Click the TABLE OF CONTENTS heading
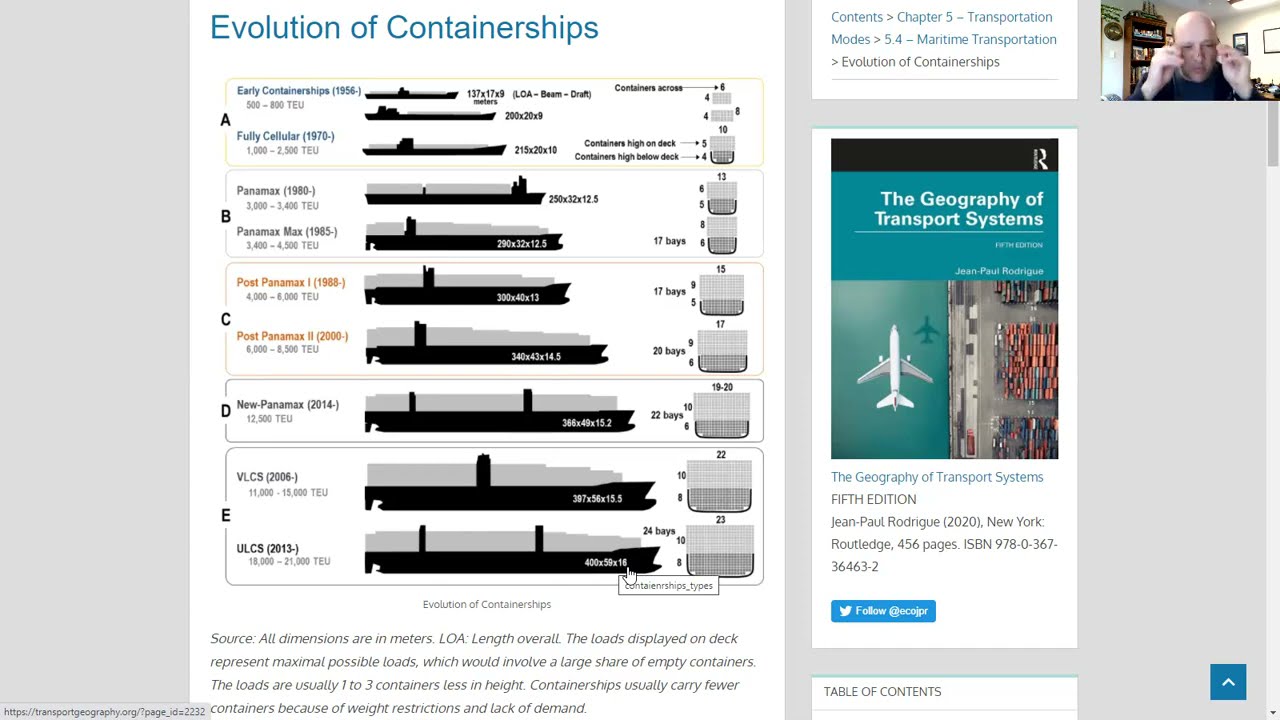 point(882,691)
